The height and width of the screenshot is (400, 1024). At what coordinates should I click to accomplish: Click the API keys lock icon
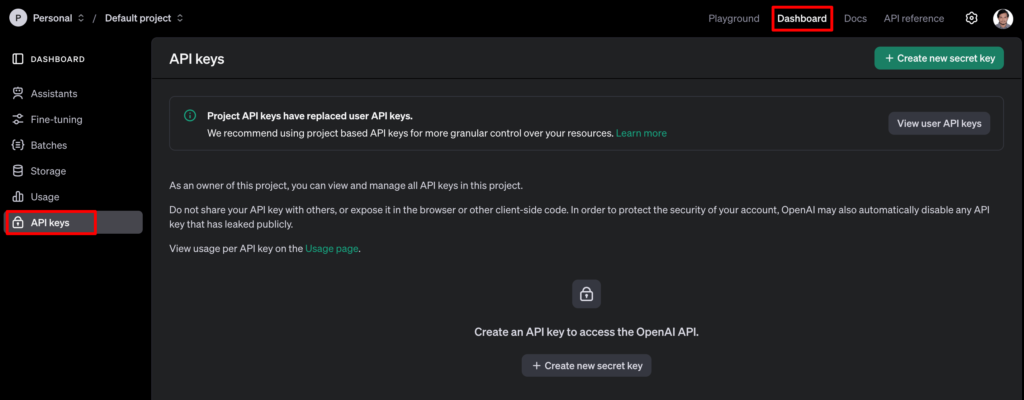click(x=18, y=223)
